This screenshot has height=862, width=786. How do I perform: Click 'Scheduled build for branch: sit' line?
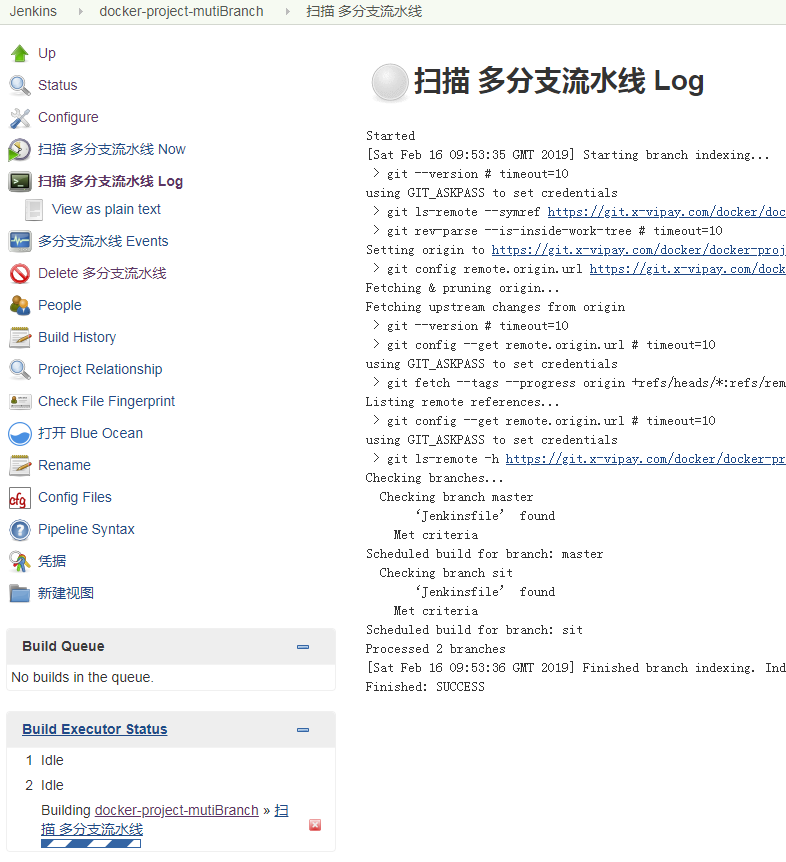click(x=474, y=630)
